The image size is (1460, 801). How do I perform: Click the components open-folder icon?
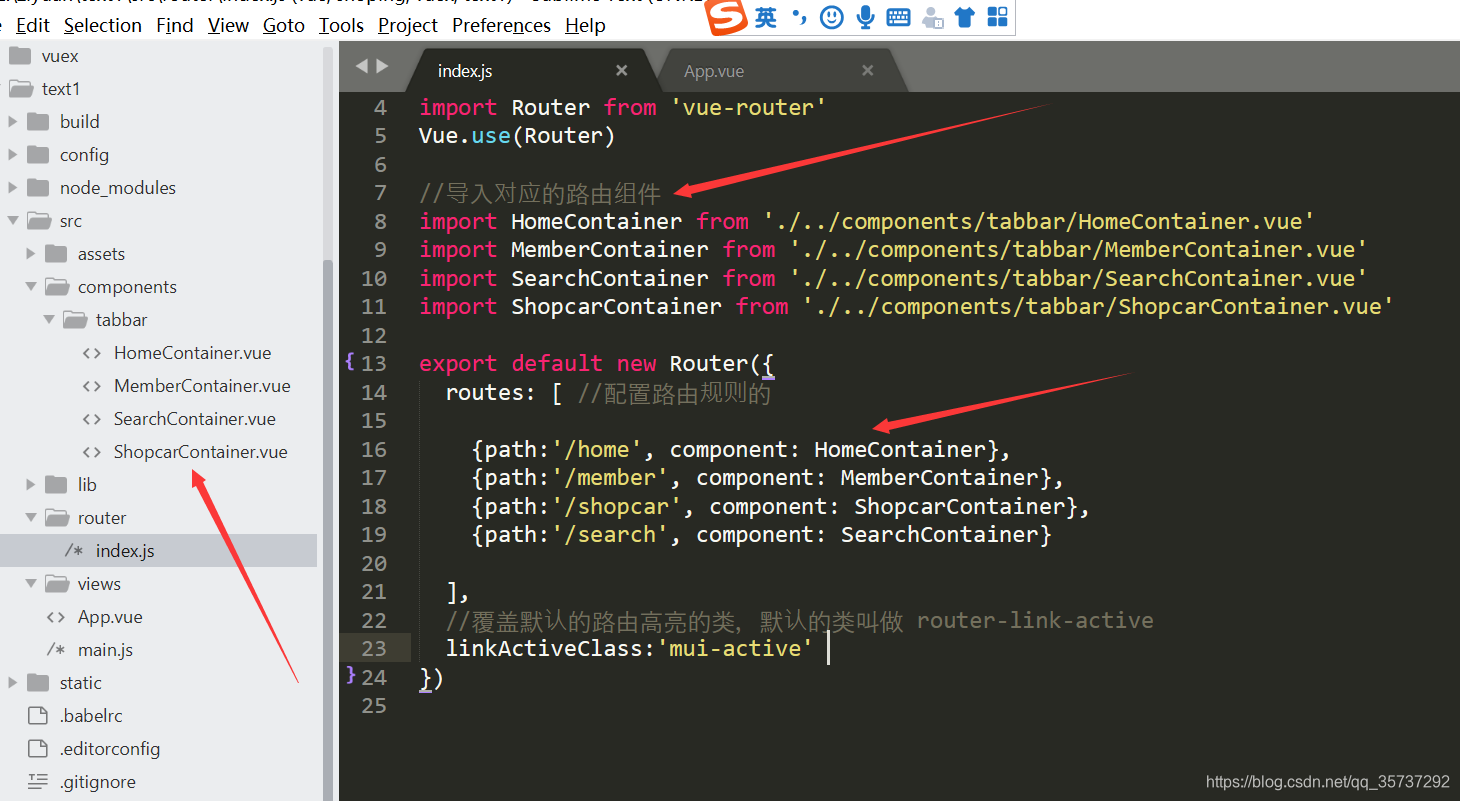[x=57, y=287]
